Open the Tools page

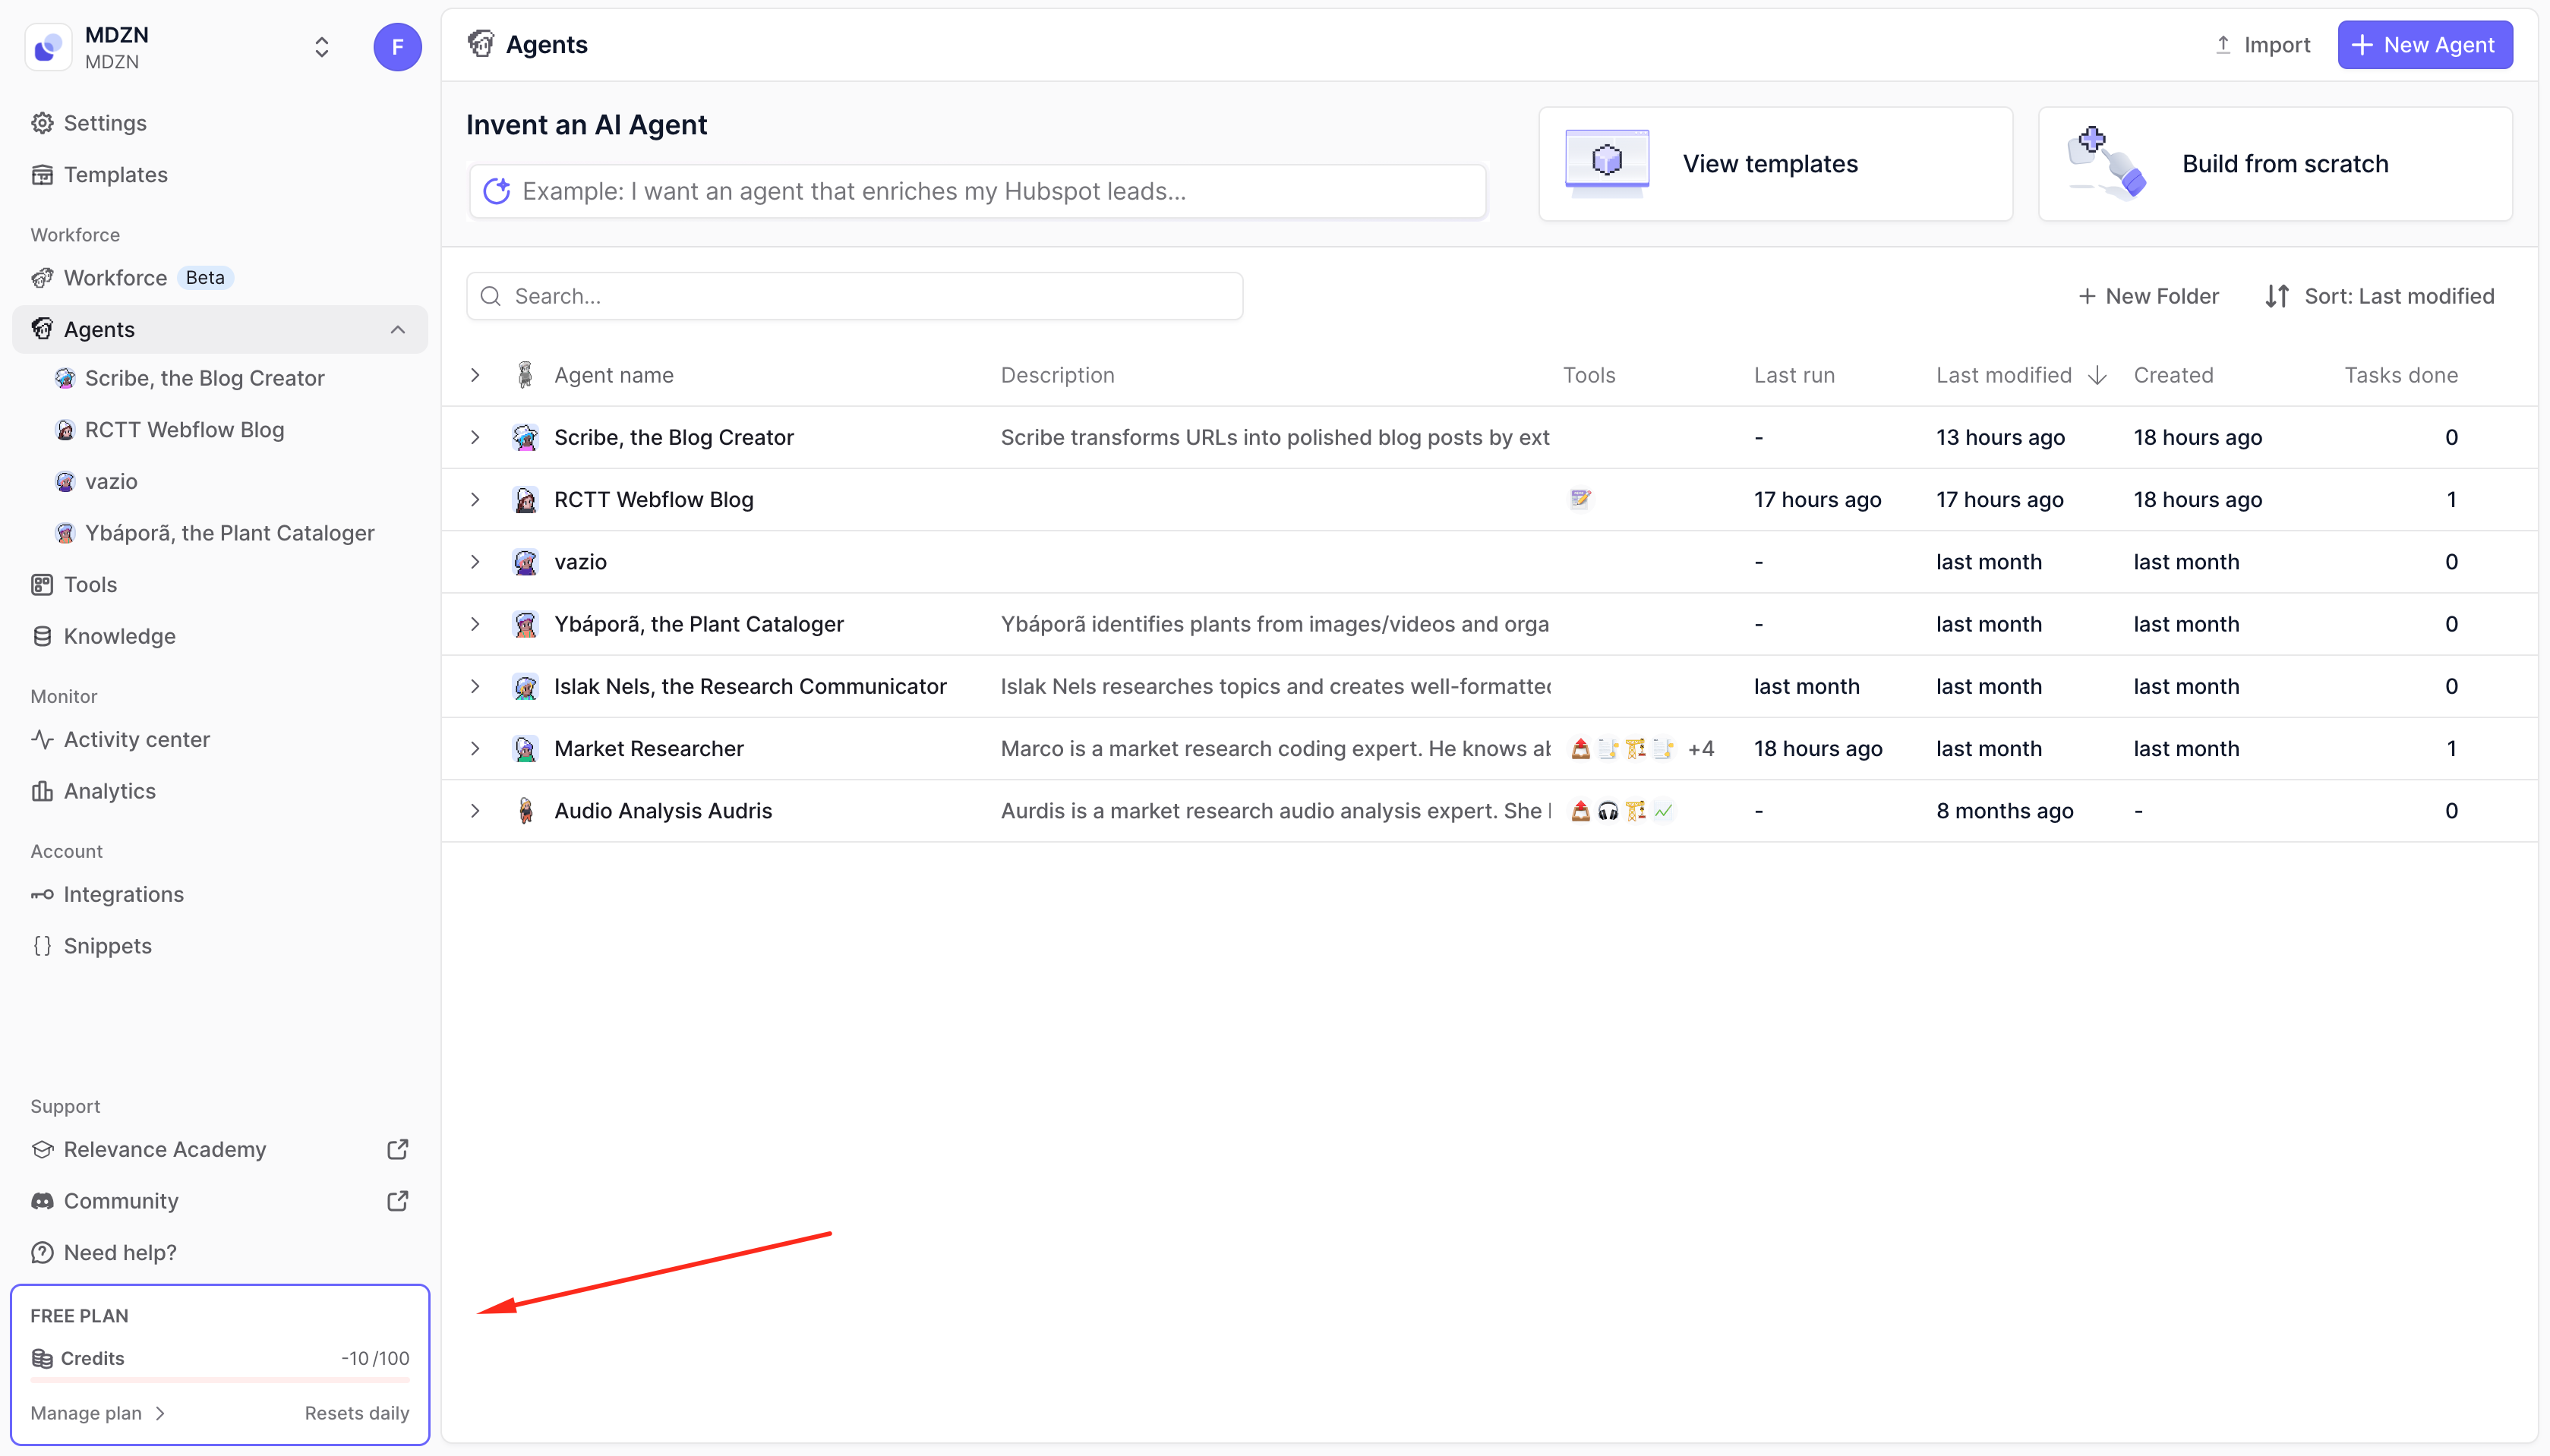(x=219, y=584)
